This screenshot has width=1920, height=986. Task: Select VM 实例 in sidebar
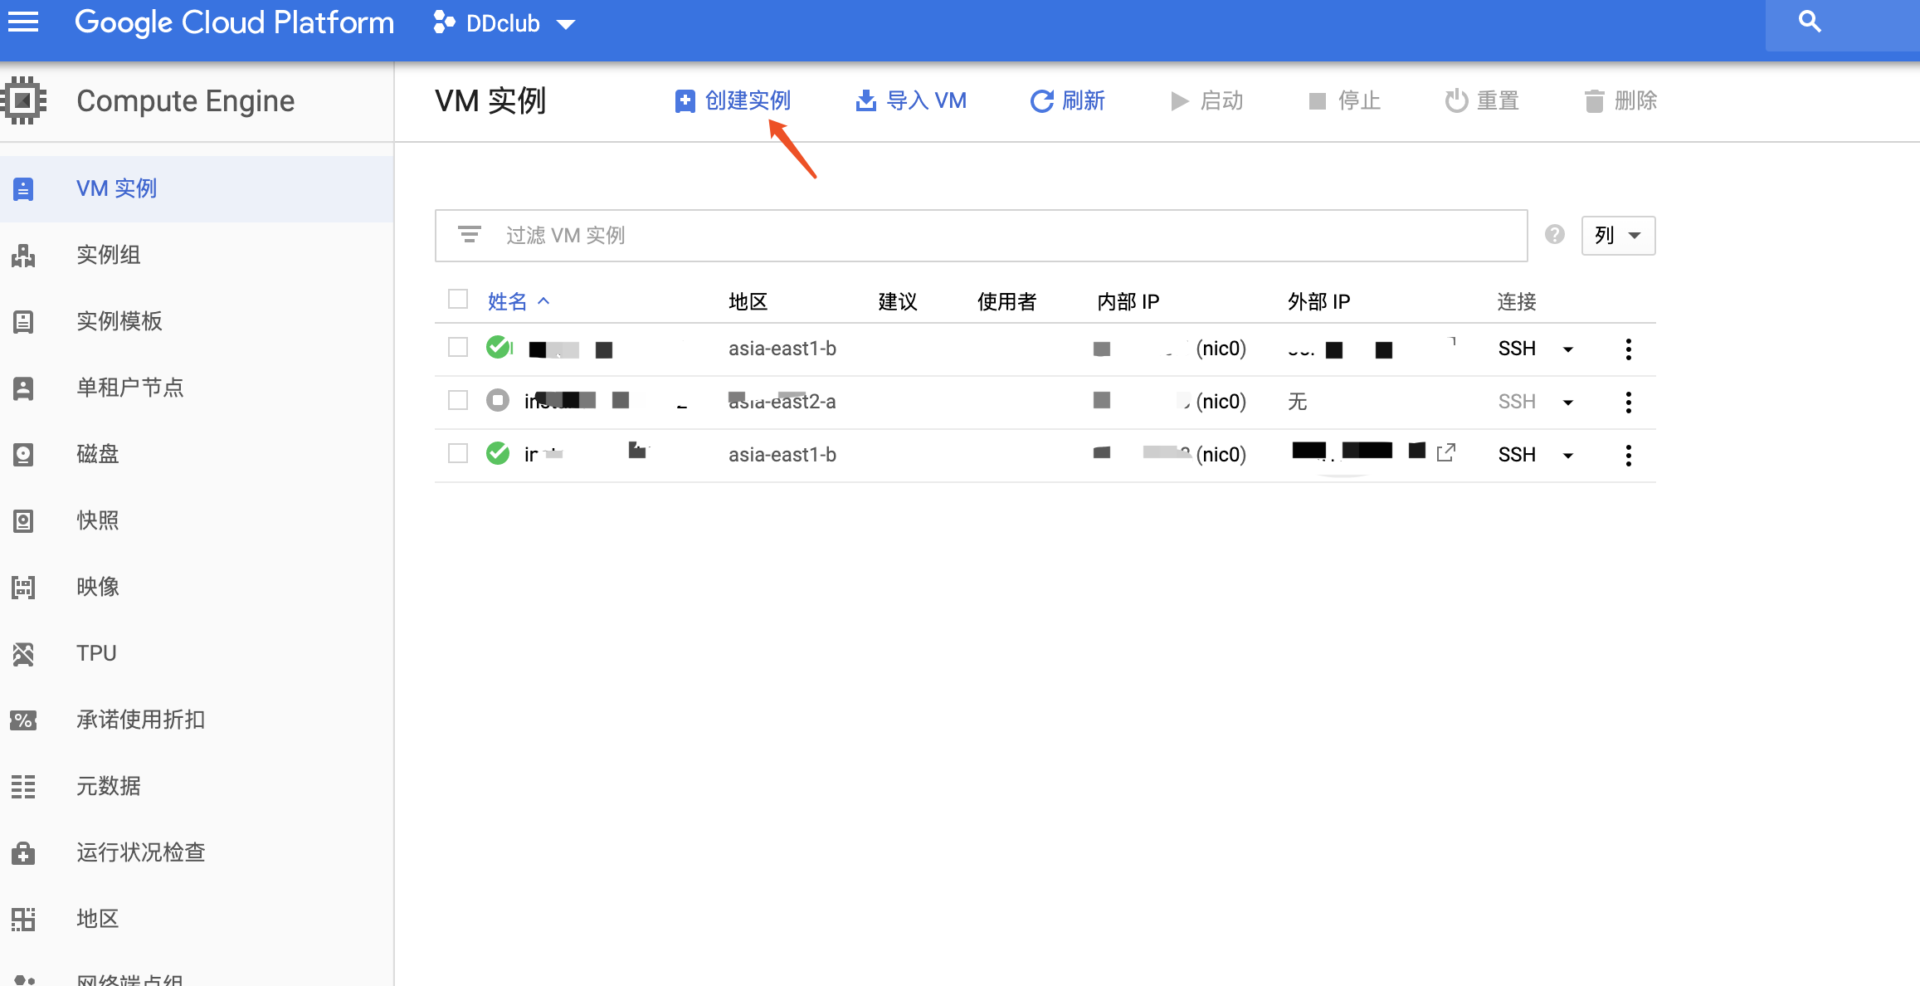(x=196, y=188)
